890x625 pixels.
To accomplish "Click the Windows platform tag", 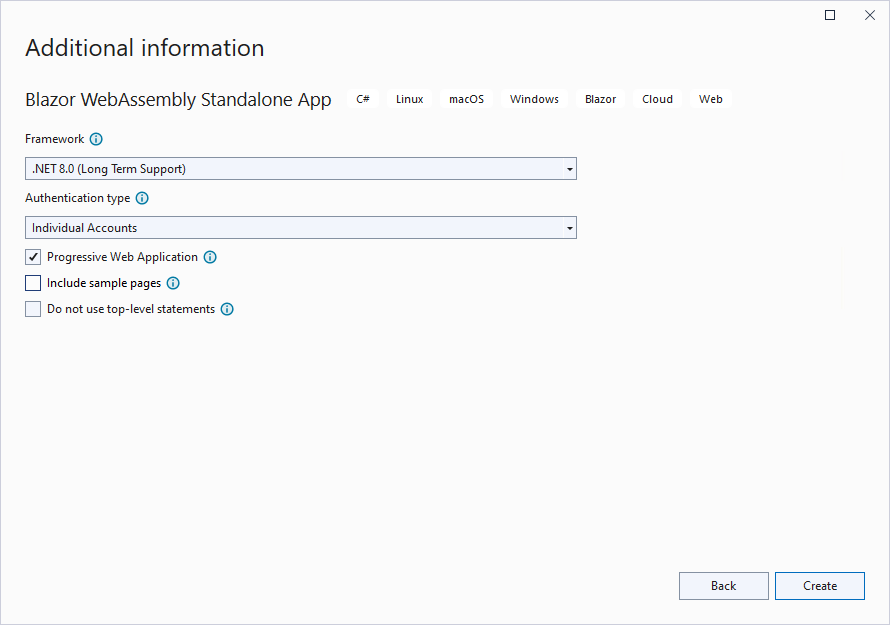I will click(x=534, y=99).
